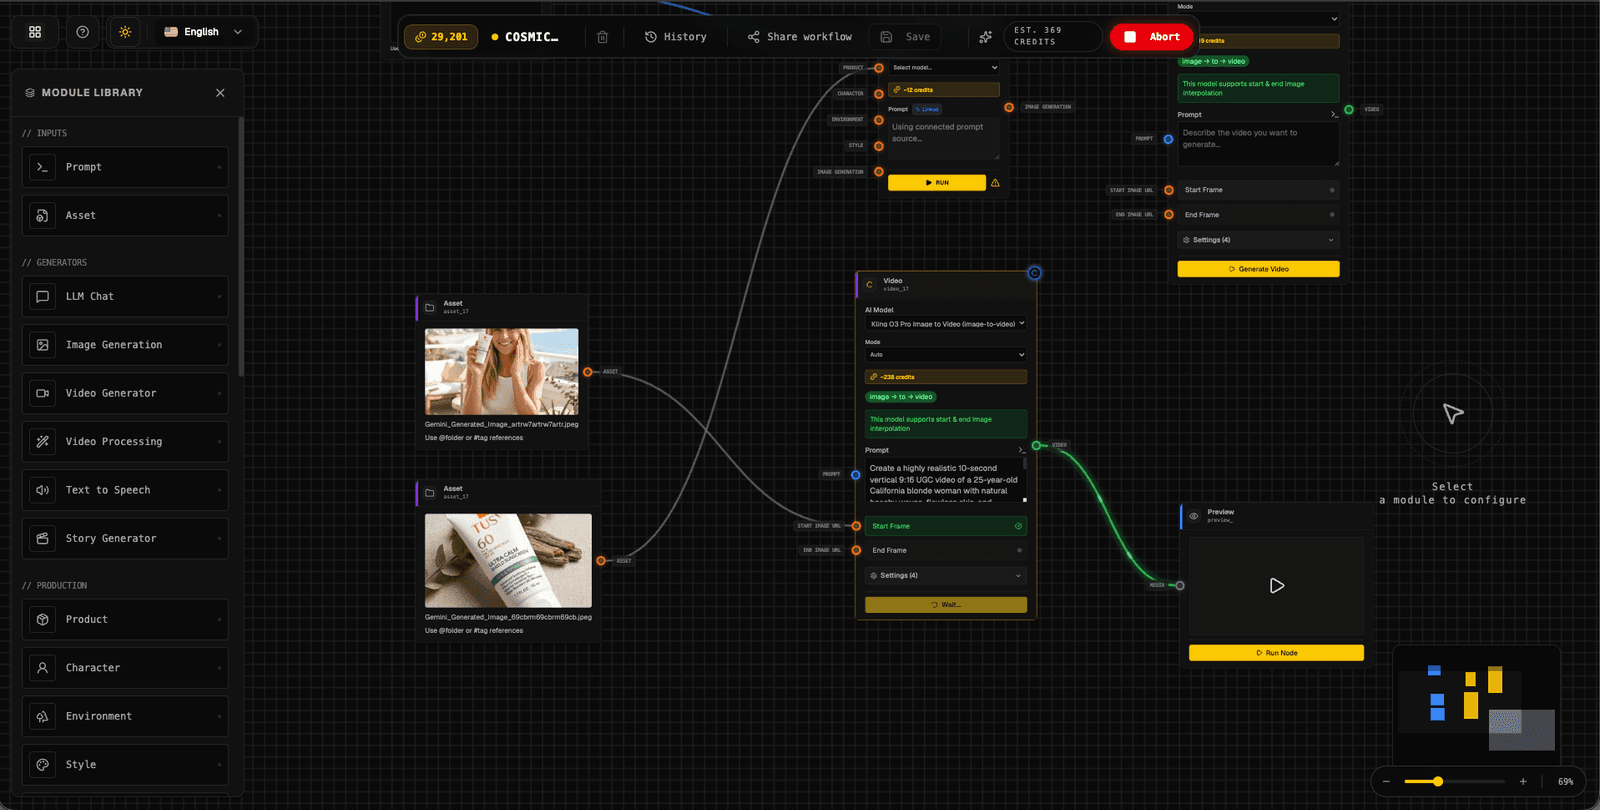
Task: Click the magic wand auto-arrange icon
Action: pyautogui.click(x=986, y=37)
